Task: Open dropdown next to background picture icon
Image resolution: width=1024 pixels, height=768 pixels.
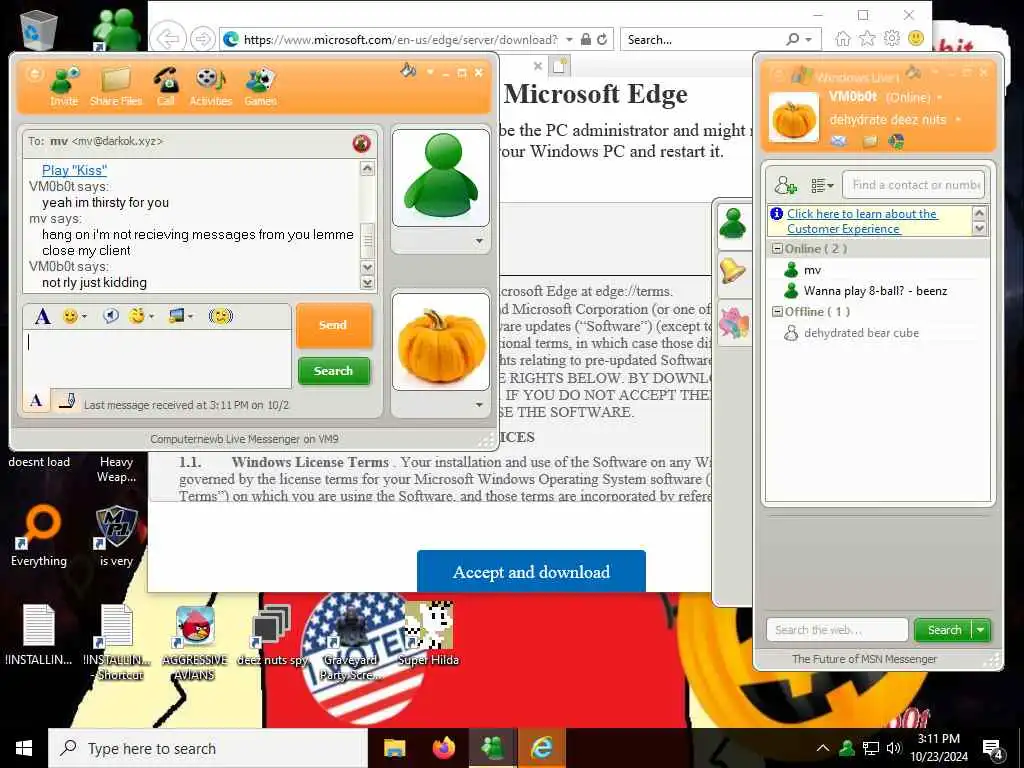Action: [191, 317]
